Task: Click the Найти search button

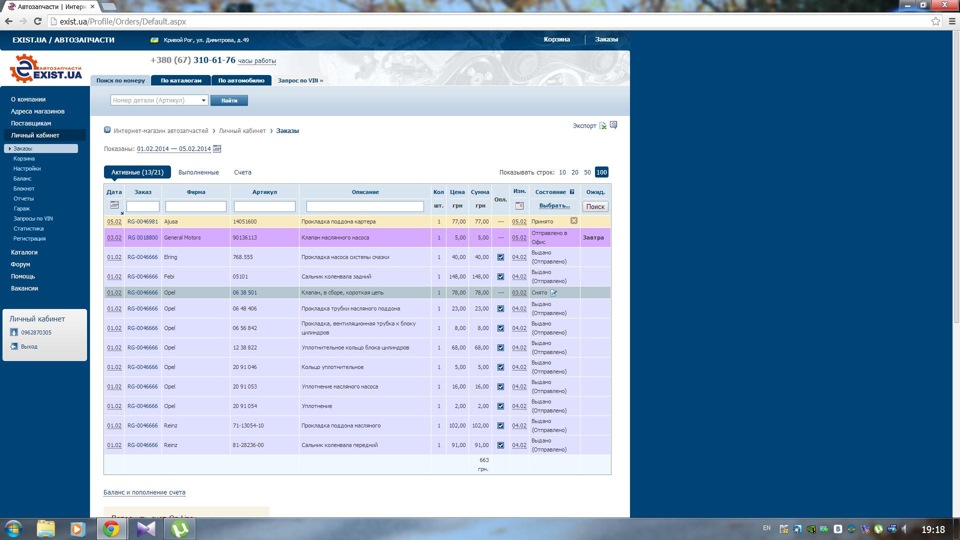Action: (x=229, y=100)
